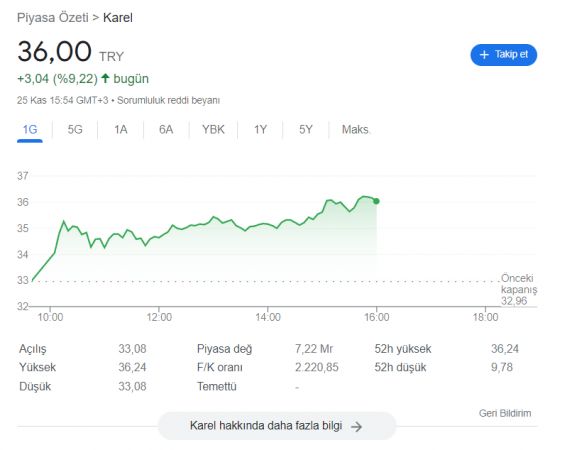Switch to the 5G time range tab
This screenshot has width=572, height=450.
tap(75, 129)
